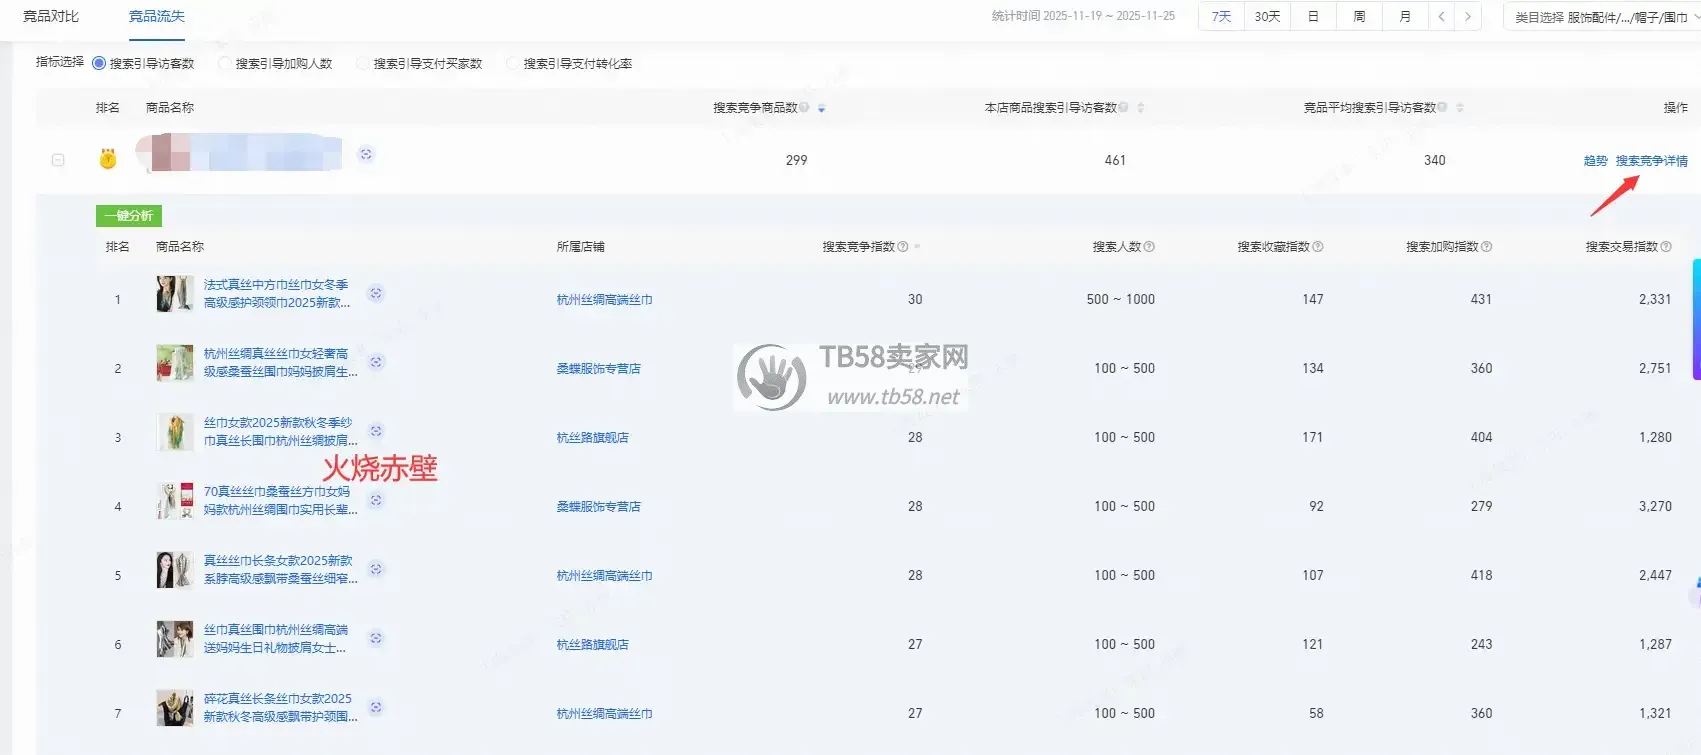
Task: Click analysis icon beside rank 5 product
Action: (x=376, y=569)
